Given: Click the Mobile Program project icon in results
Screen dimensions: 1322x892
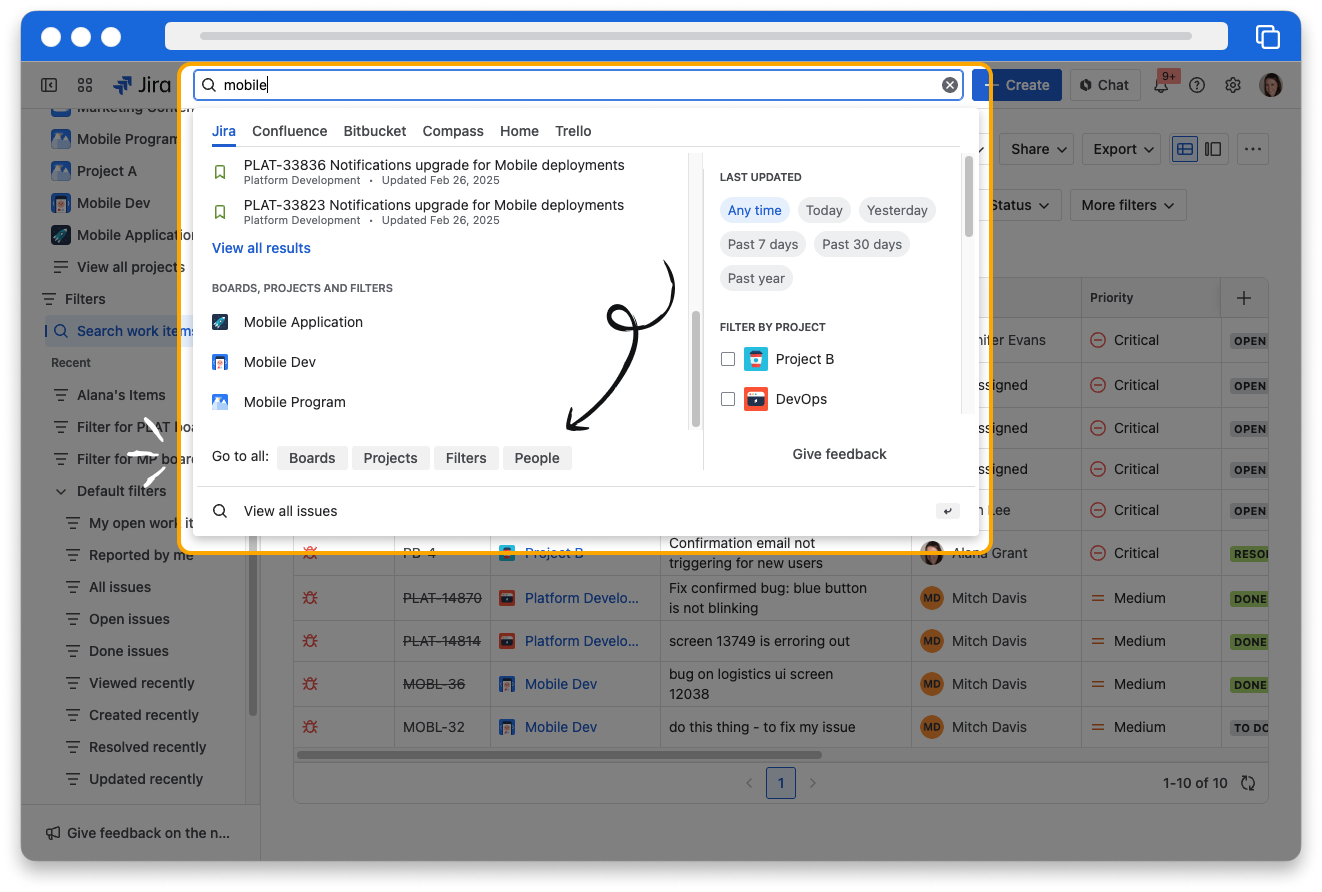Looking at the screenshot, I should 220,402.
